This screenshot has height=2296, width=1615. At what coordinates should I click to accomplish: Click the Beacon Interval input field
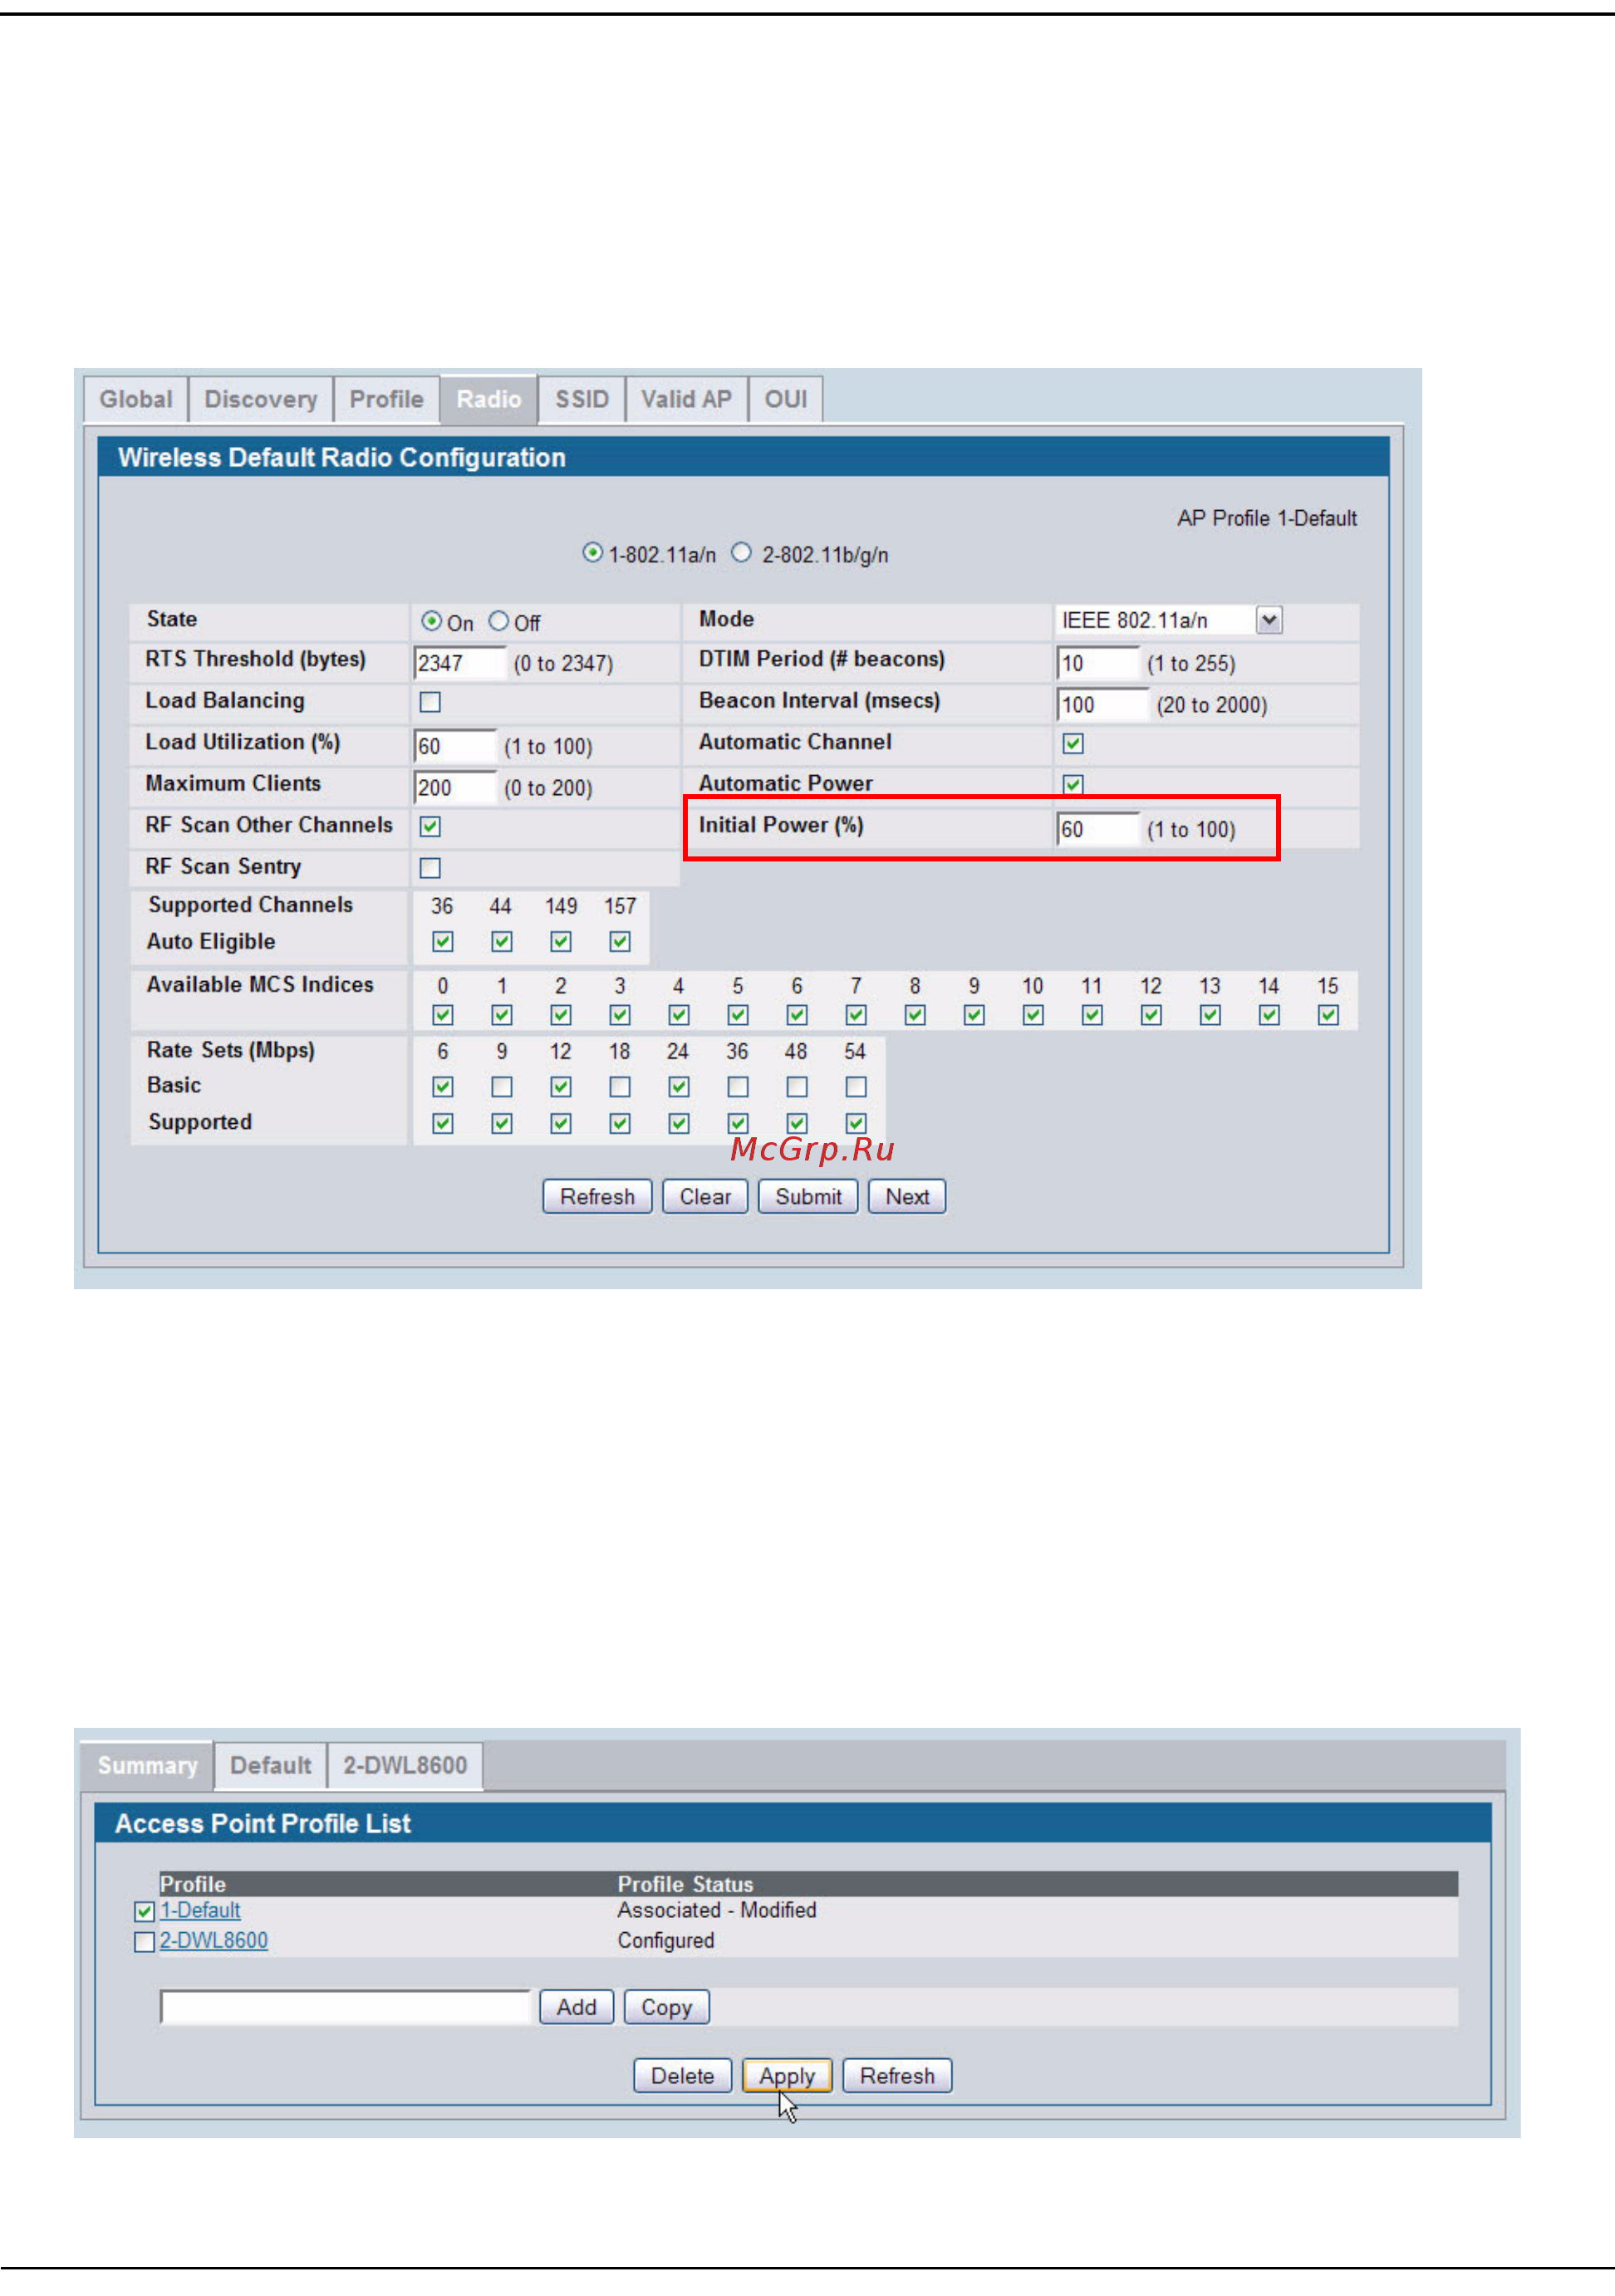(1103, 704)
